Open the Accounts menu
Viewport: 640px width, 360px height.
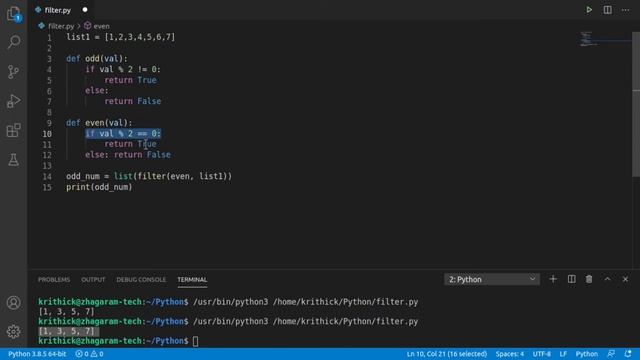coord(13,302)
